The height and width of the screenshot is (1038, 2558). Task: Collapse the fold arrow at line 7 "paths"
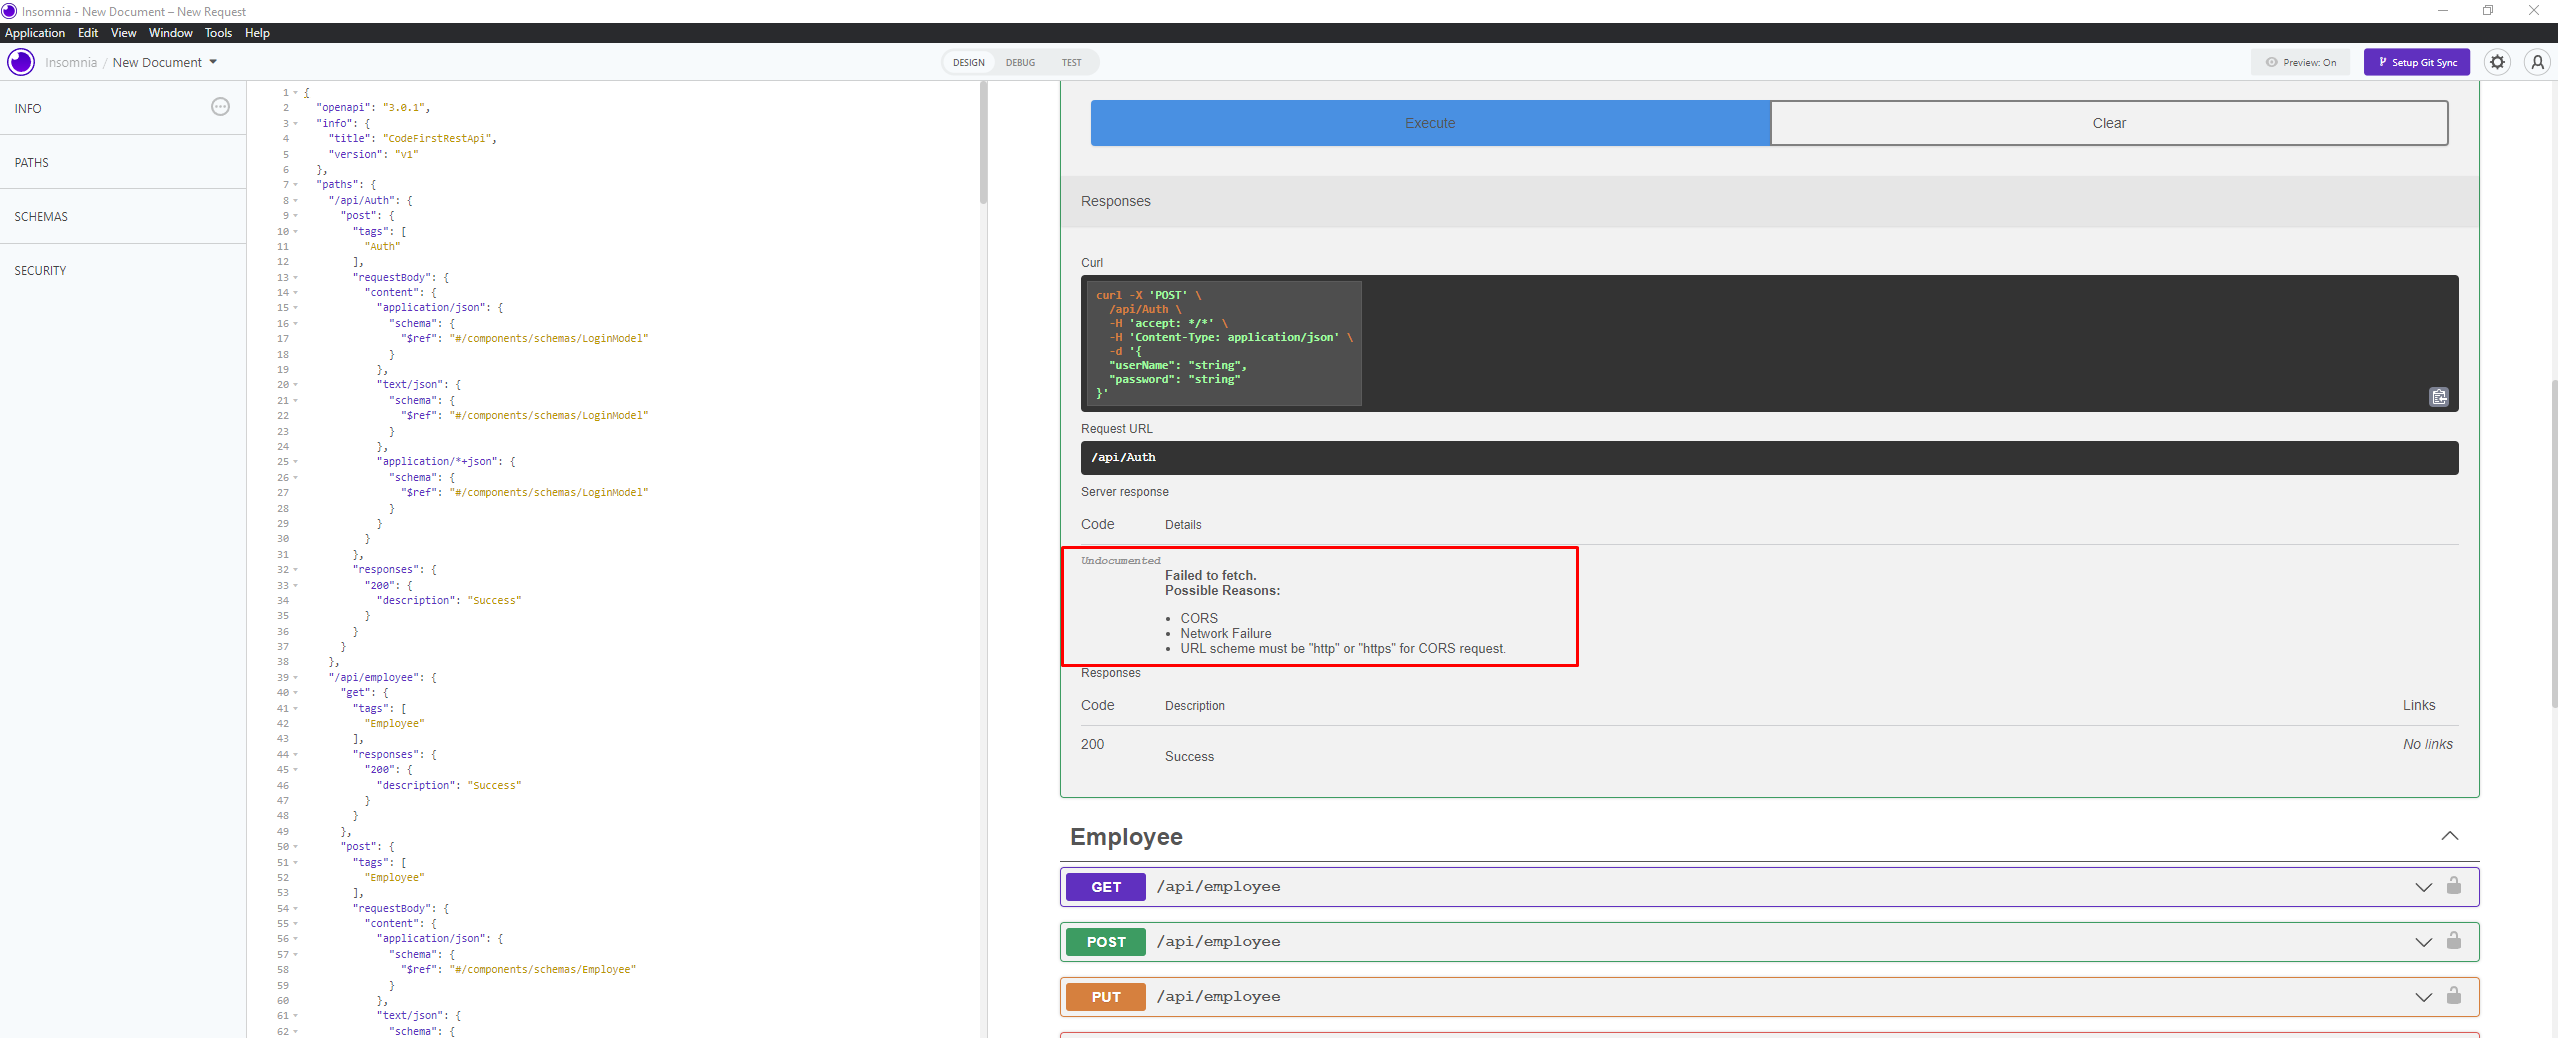pos(296,185)
